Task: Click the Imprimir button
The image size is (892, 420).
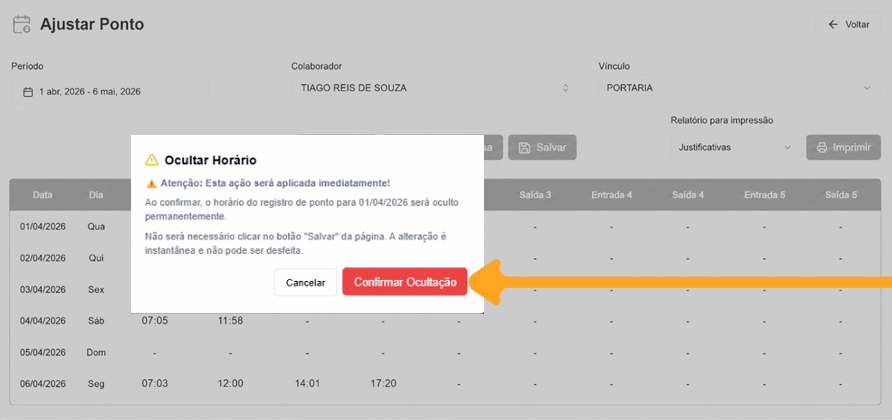Action: point(844,147)
